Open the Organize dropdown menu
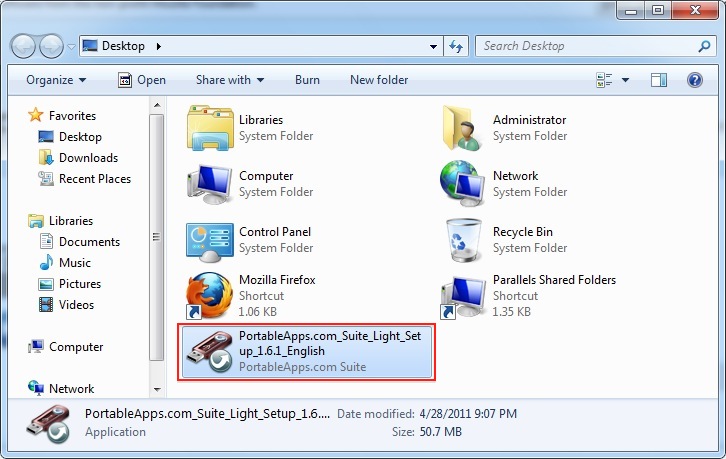 pos(56,80)
